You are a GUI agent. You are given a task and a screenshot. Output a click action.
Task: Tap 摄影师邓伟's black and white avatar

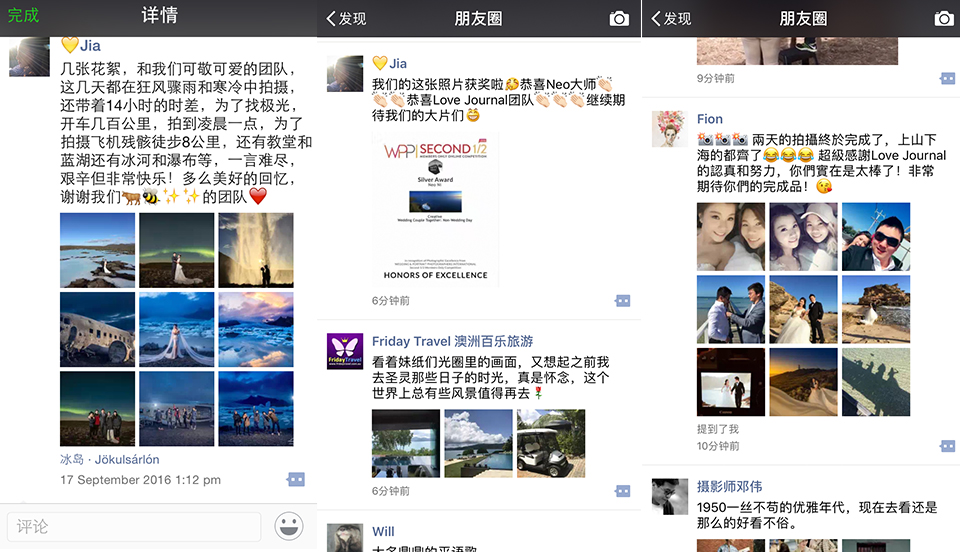(x=670, y=496)
